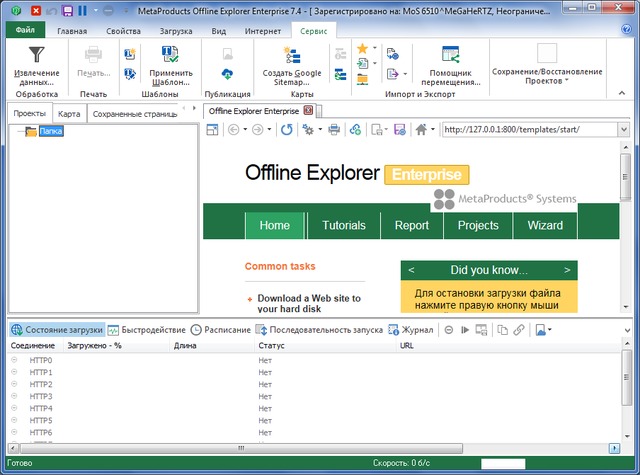Close the Offline Explorer Enterprise browser tab
Screen dimensions: 640x475
point(308,111)
